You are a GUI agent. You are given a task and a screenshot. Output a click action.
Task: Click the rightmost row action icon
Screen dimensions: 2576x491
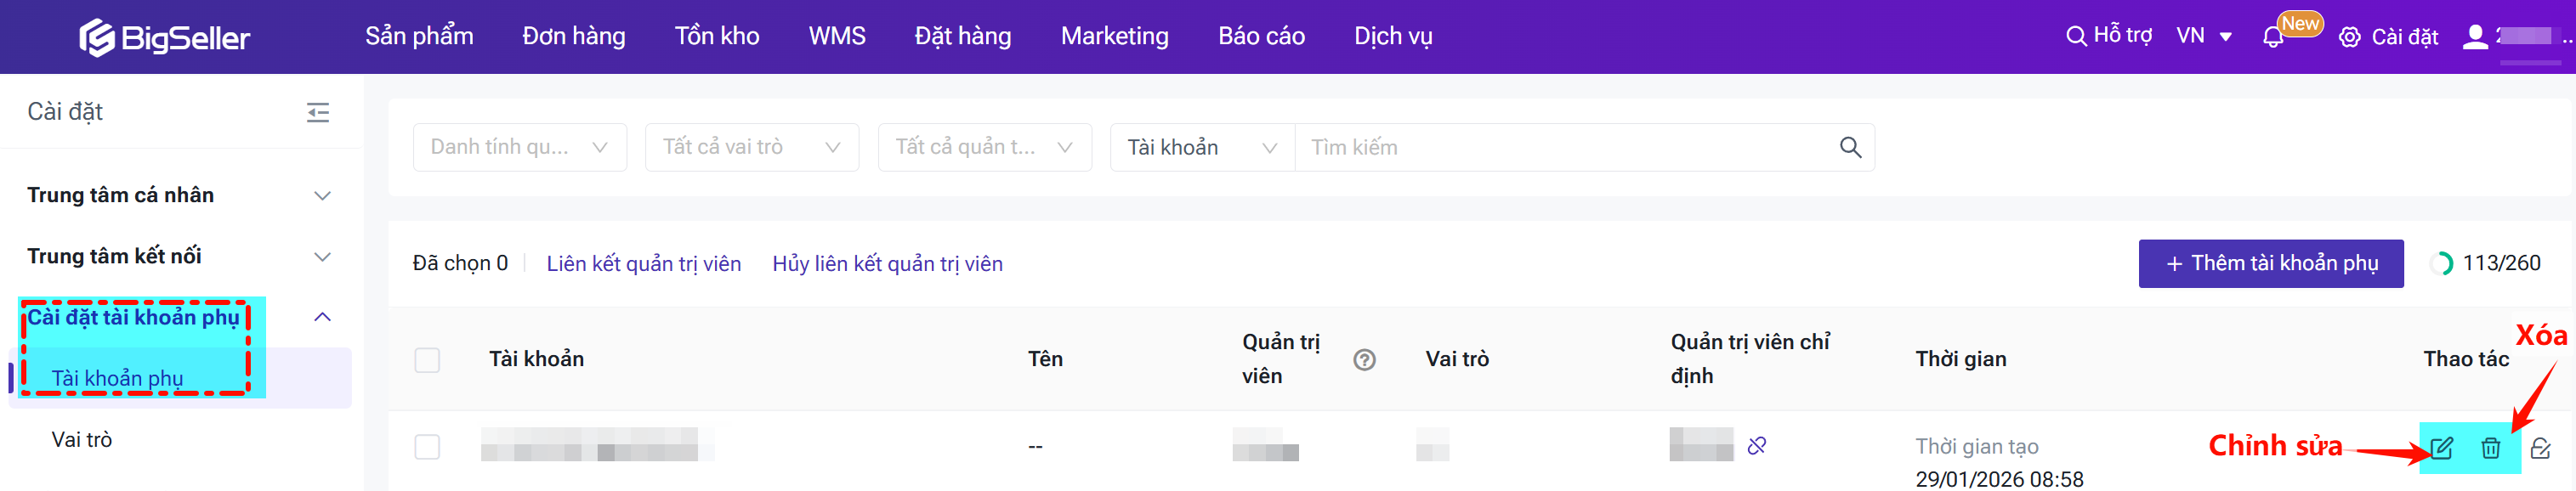pyautogui.click(x=2540, y=448)
